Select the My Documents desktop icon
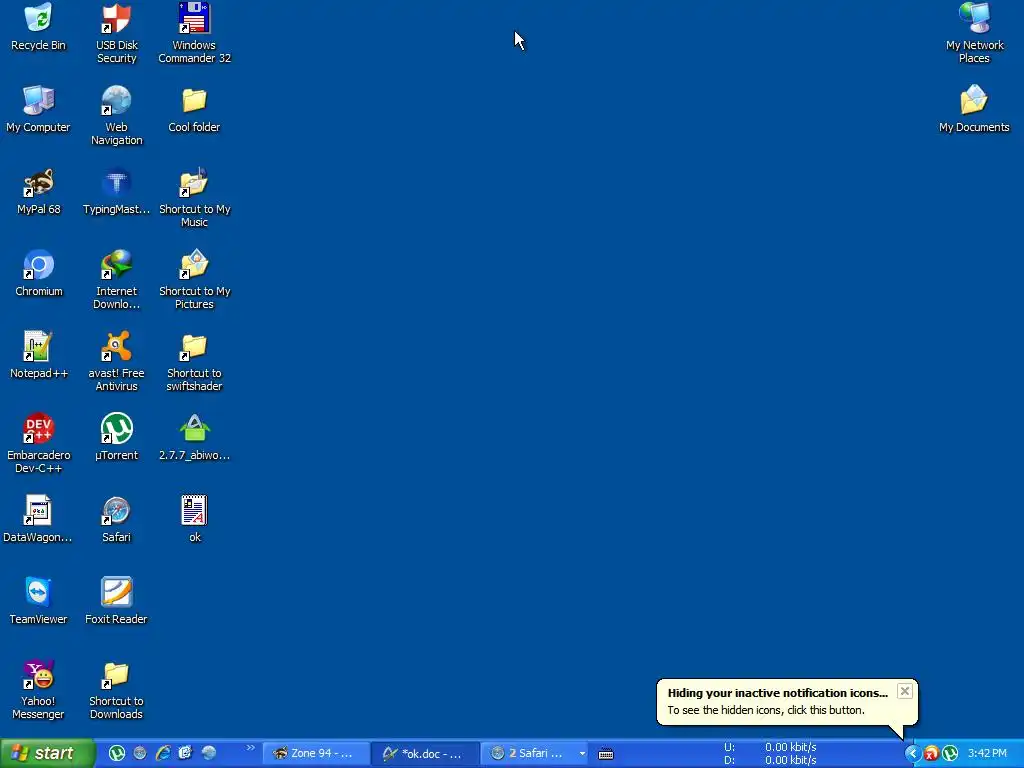Screen dimensions: 1024x768 click(x=974, y=109)
